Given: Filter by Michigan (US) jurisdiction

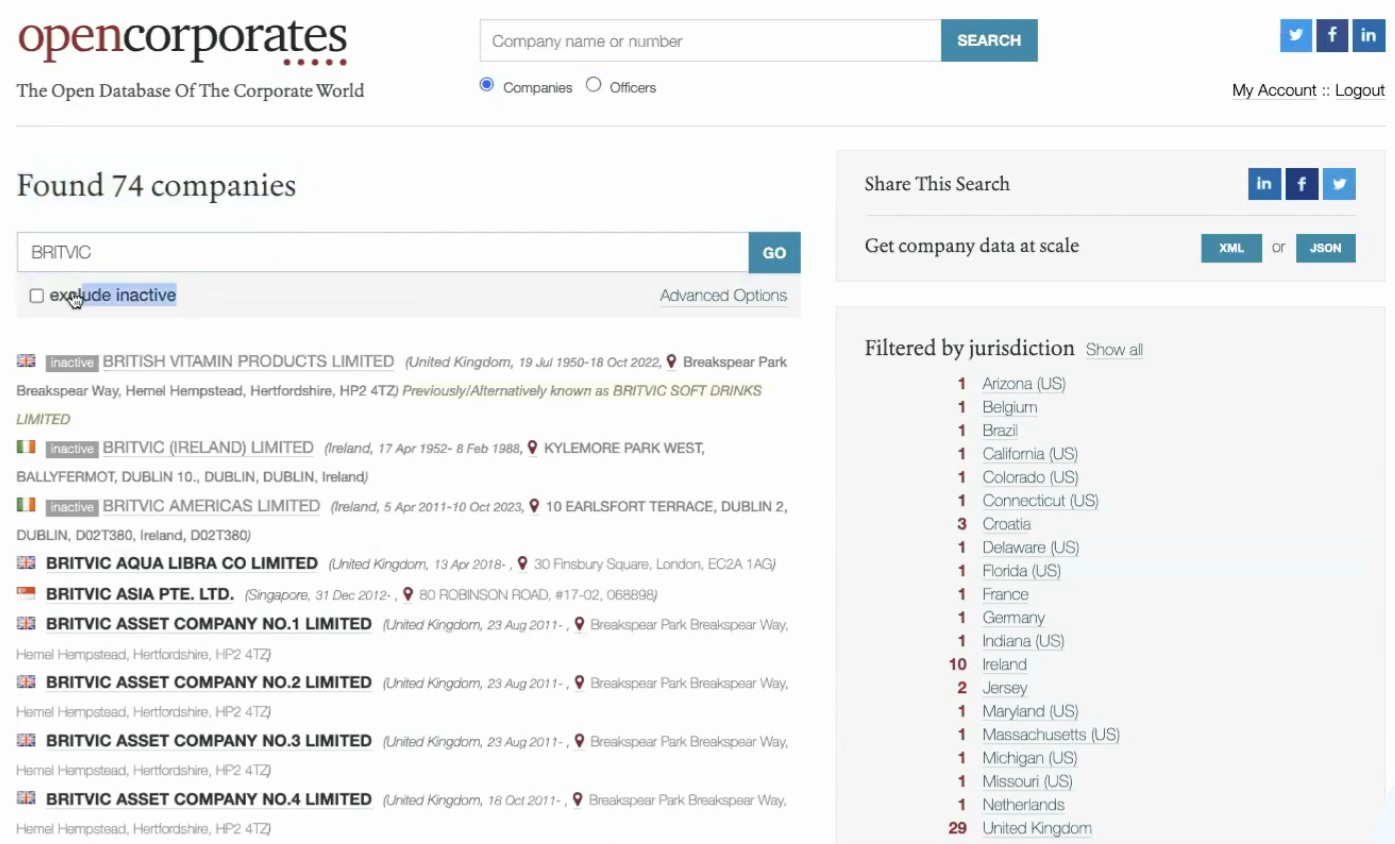Looking at the screenshot, I should 1029,758.
